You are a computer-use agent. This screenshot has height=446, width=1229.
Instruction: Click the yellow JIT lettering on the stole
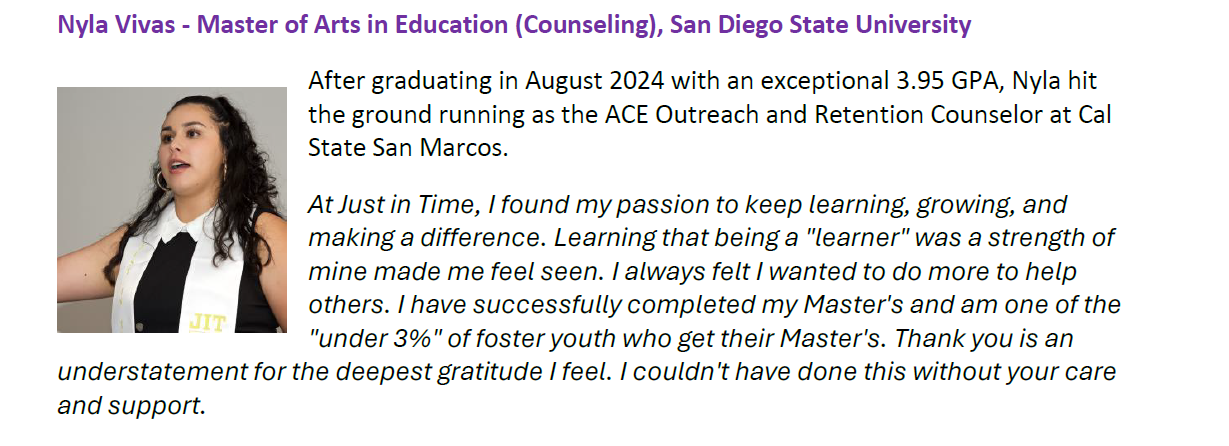coord(206,322)
